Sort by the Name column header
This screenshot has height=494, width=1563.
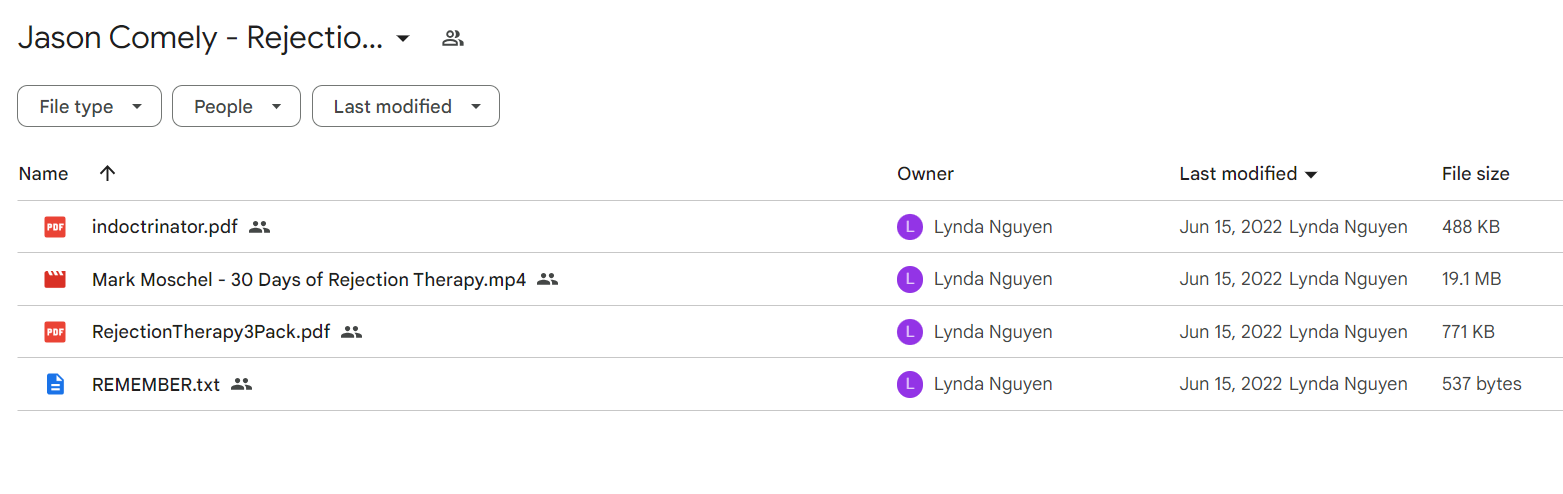pos(43,174)
